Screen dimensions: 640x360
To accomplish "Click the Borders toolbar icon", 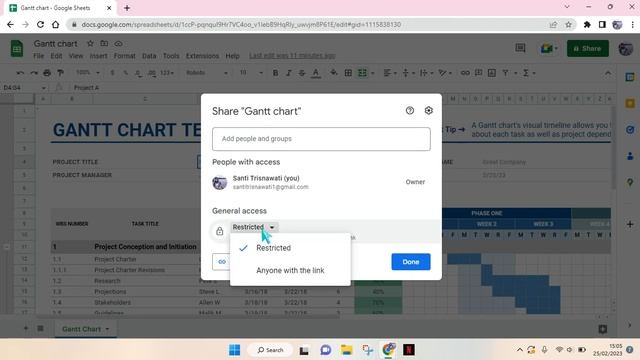I will click(x=348, y=73).
